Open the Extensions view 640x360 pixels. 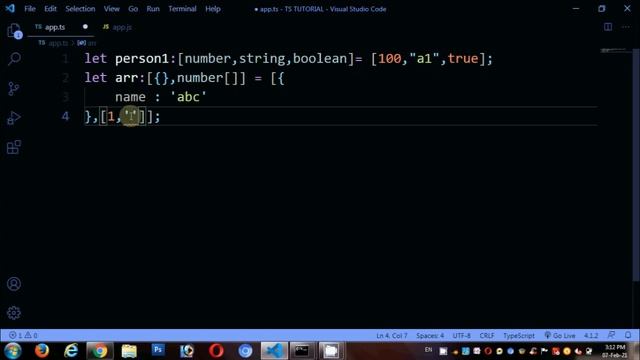click(x=13, y=147)
